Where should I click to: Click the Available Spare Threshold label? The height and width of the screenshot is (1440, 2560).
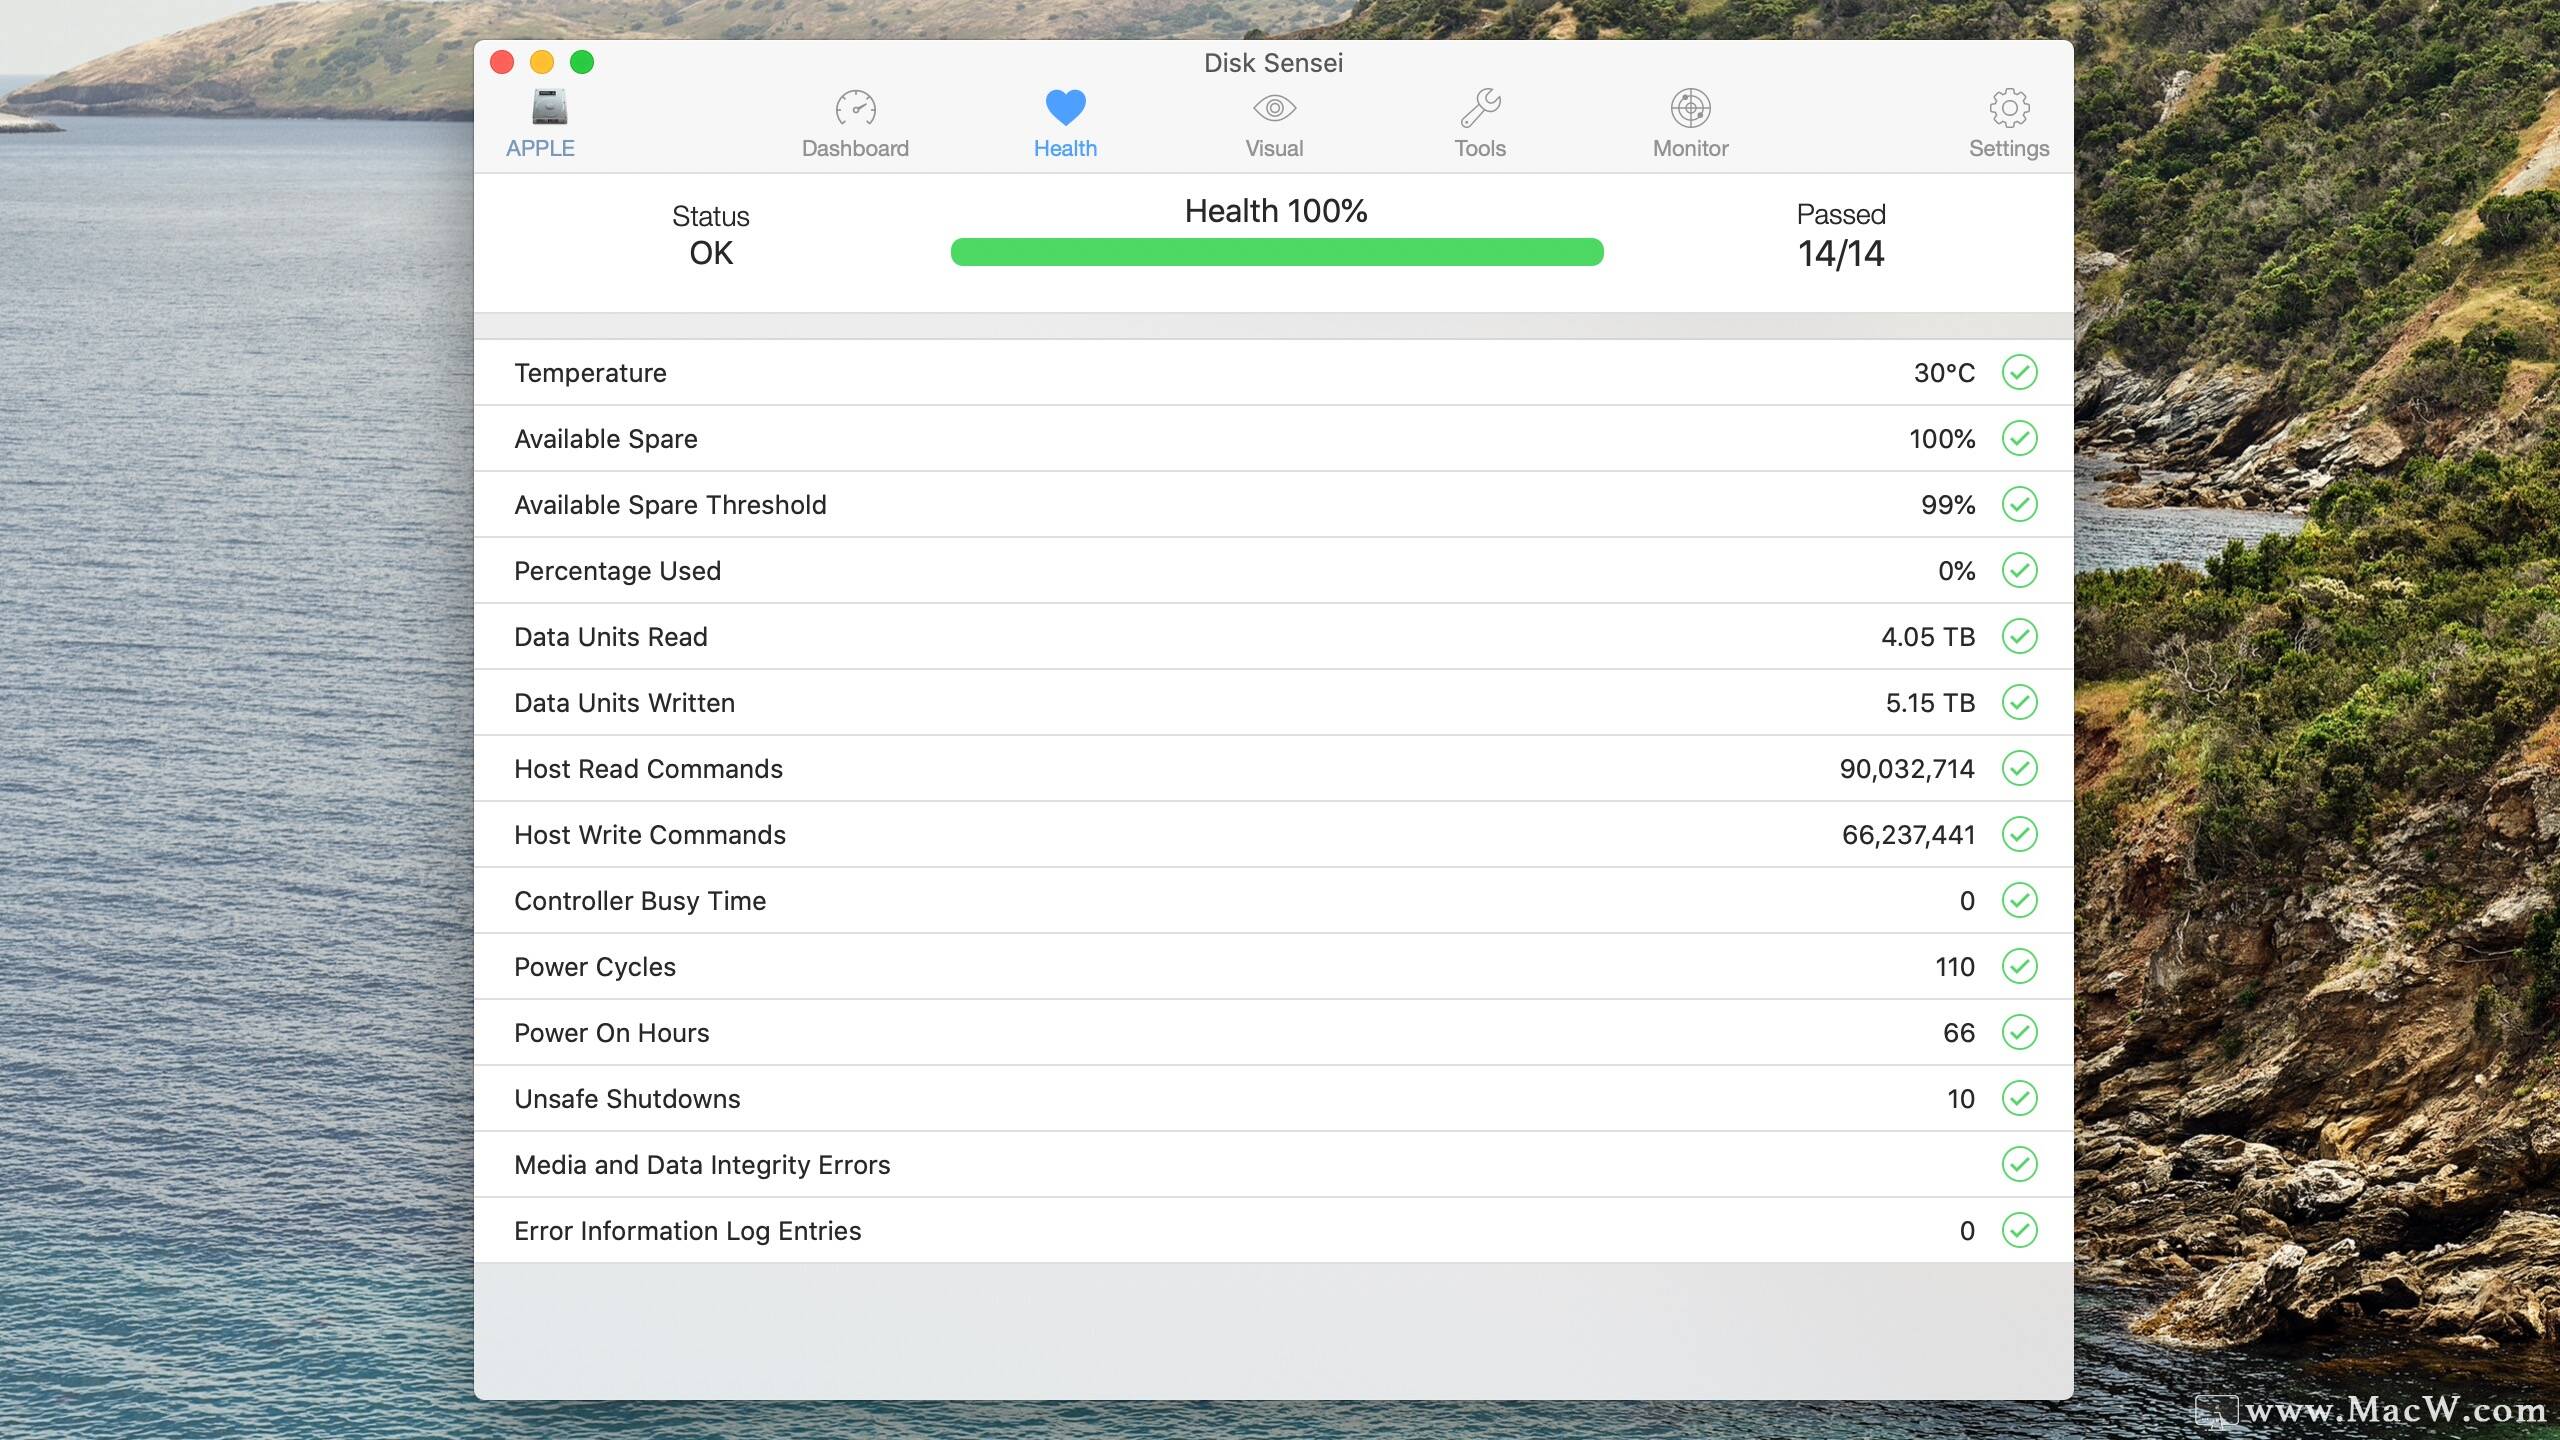pyautogui.click(x=670, y=505)
